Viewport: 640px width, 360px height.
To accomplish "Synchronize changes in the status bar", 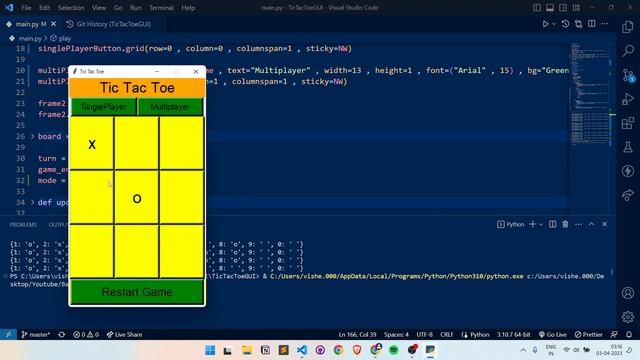I will (62, 334).
